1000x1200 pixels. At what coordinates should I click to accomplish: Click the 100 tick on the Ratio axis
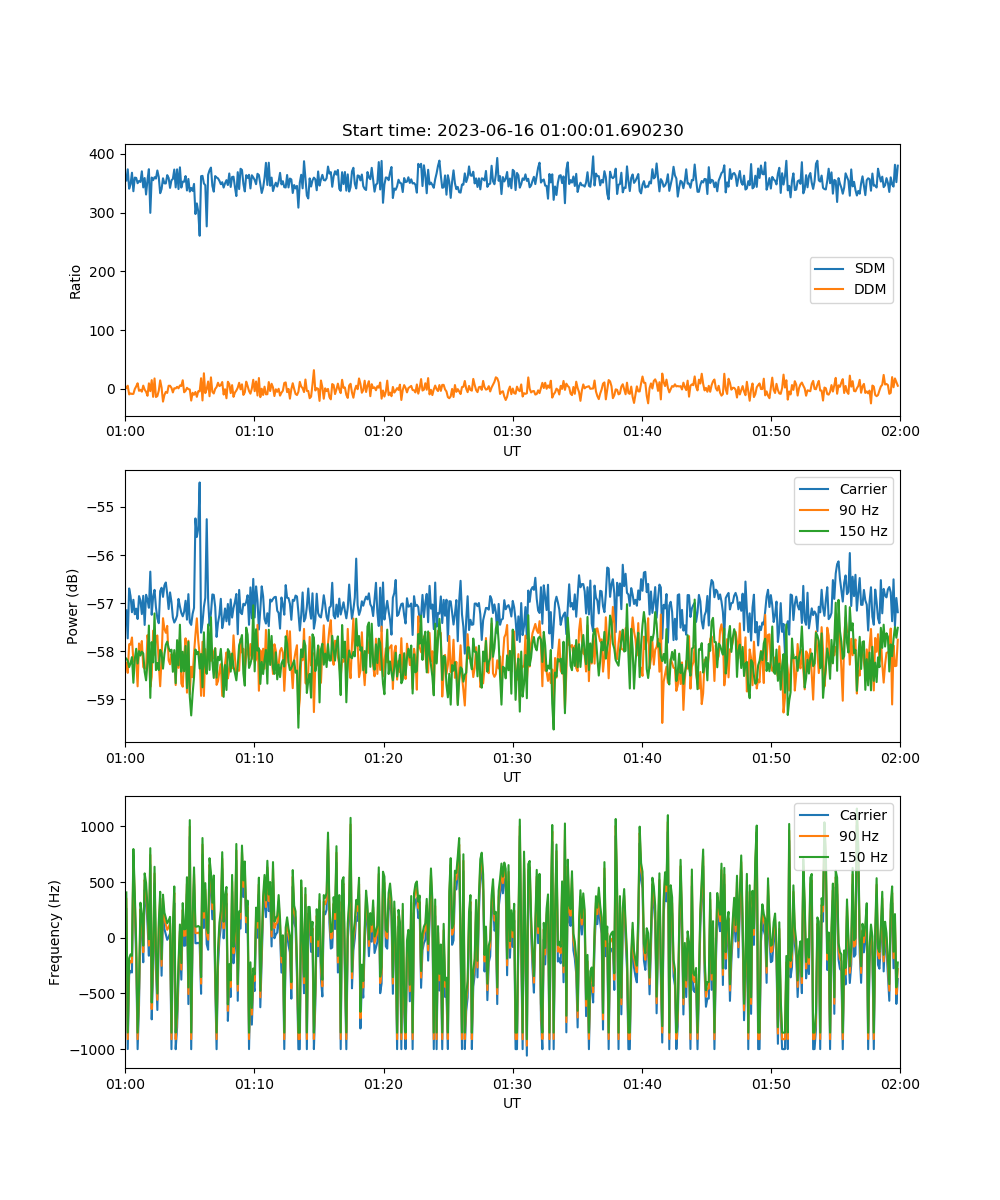pyautogui.click(x=103, y=330)
